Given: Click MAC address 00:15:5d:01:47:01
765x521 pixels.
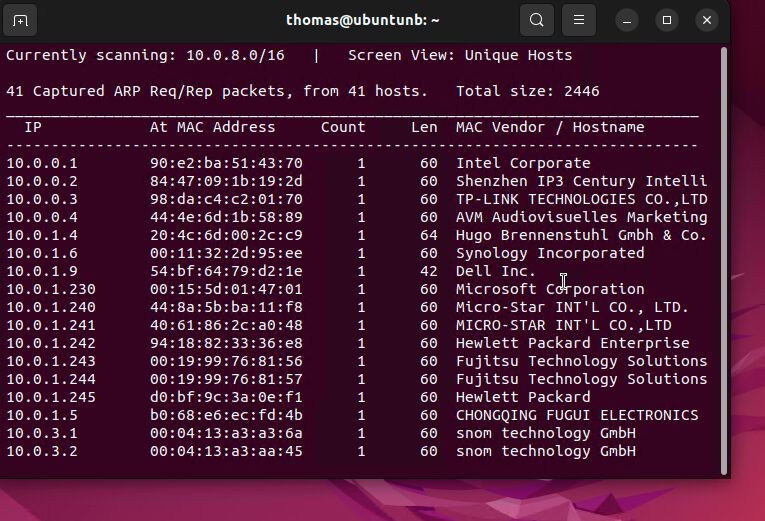Looking at the screenshot, I should (226, 289).
